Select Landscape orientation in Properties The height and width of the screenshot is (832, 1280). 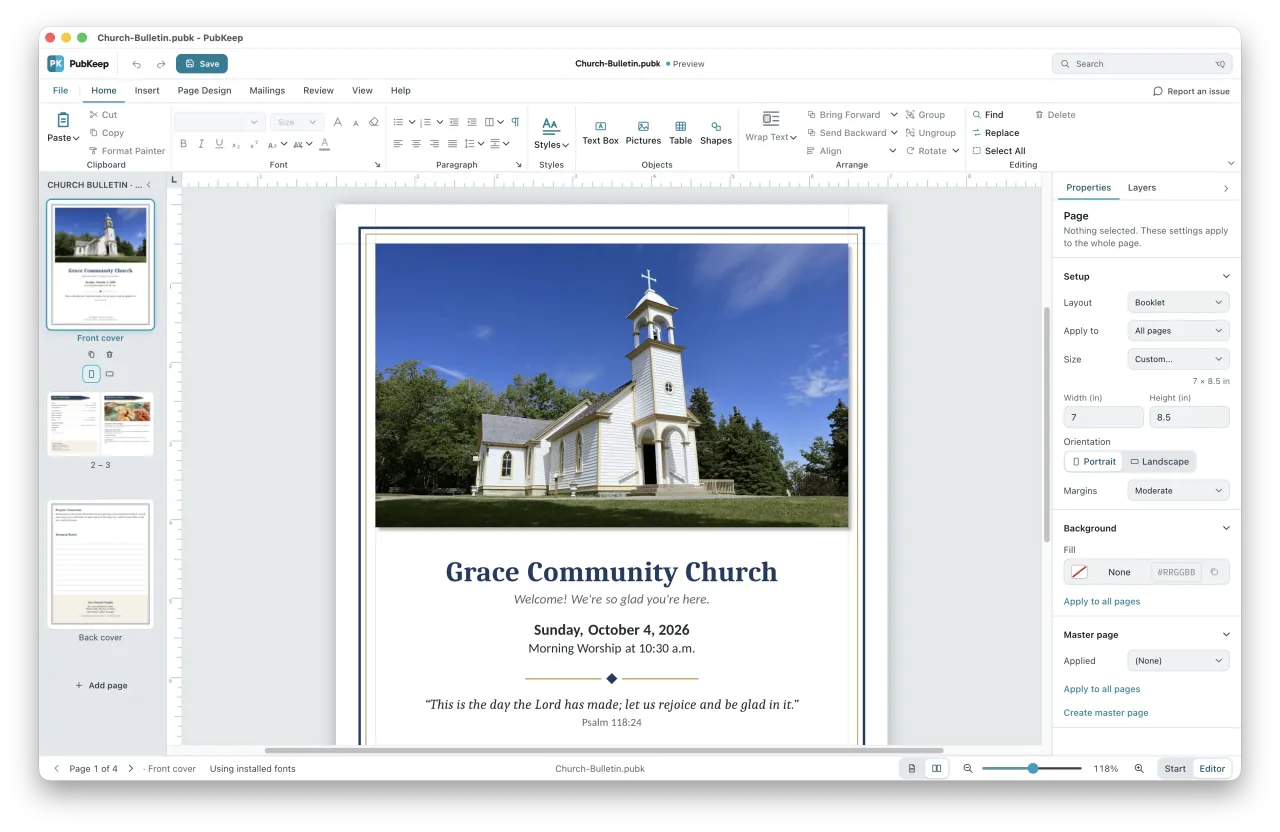click(1159, 461)
